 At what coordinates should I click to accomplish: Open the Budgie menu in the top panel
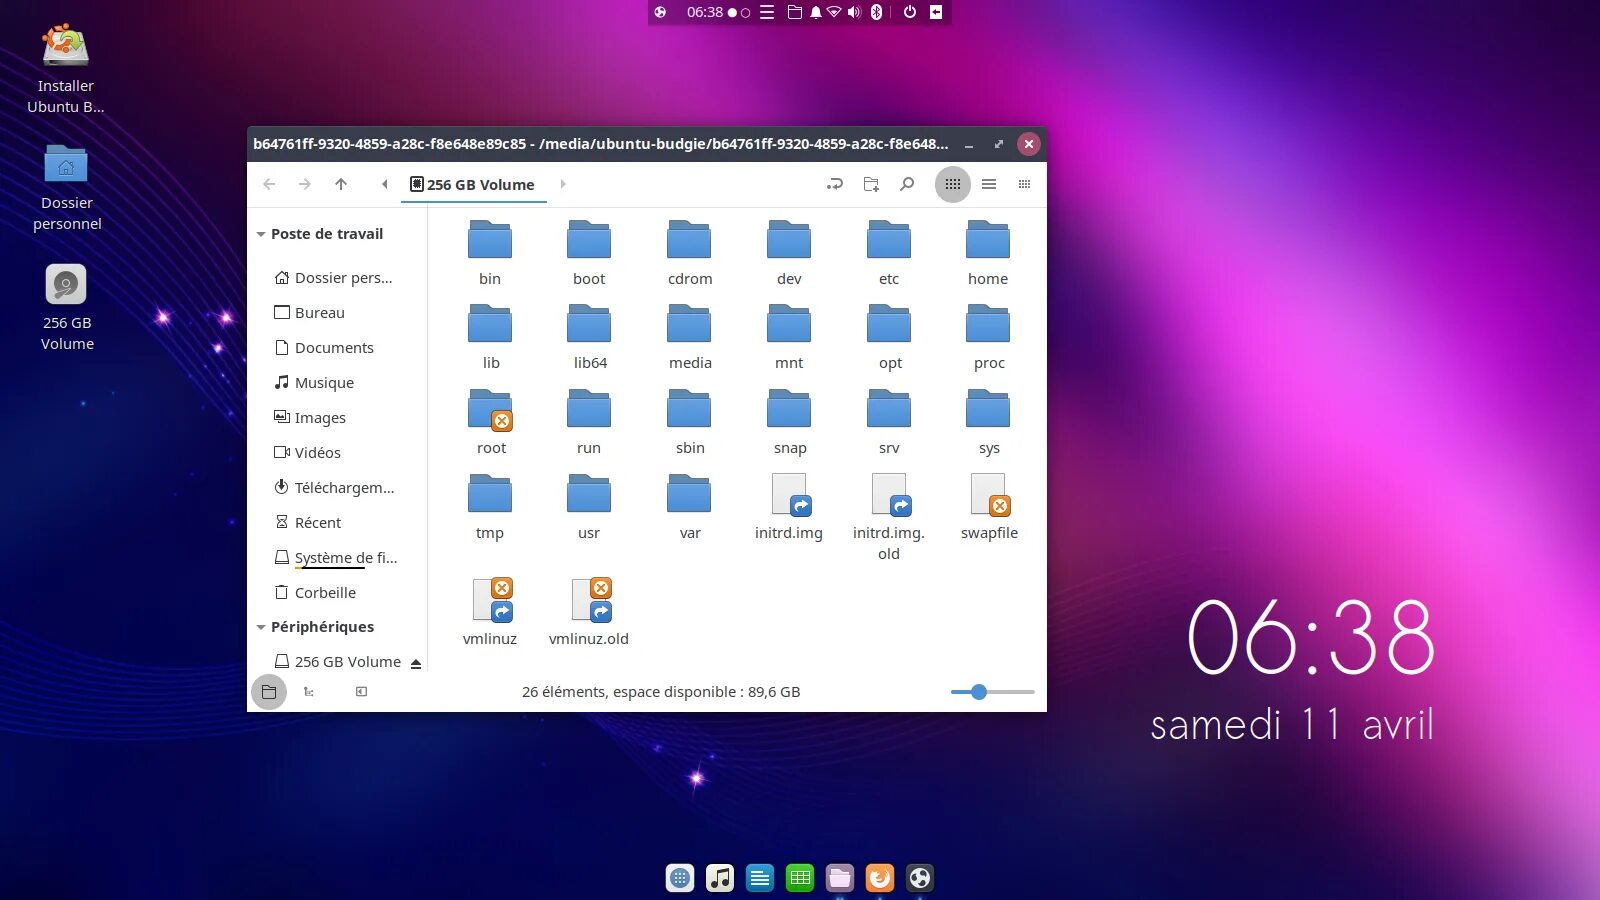coord(660,12)
